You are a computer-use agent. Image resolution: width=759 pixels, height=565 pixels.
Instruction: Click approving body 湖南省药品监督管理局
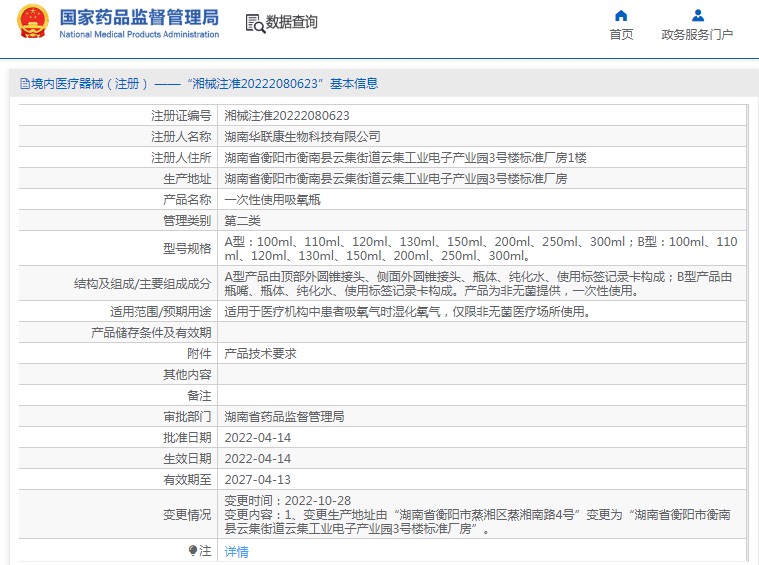pos(285,416)
